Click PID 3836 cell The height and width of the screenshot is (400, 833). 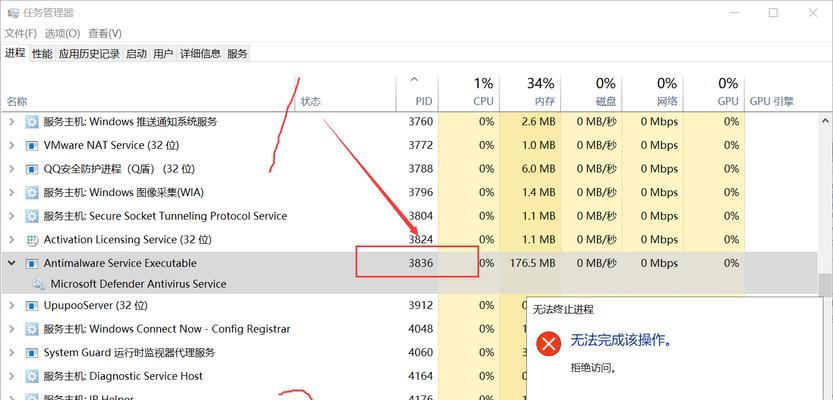click(x=421, y=263)
